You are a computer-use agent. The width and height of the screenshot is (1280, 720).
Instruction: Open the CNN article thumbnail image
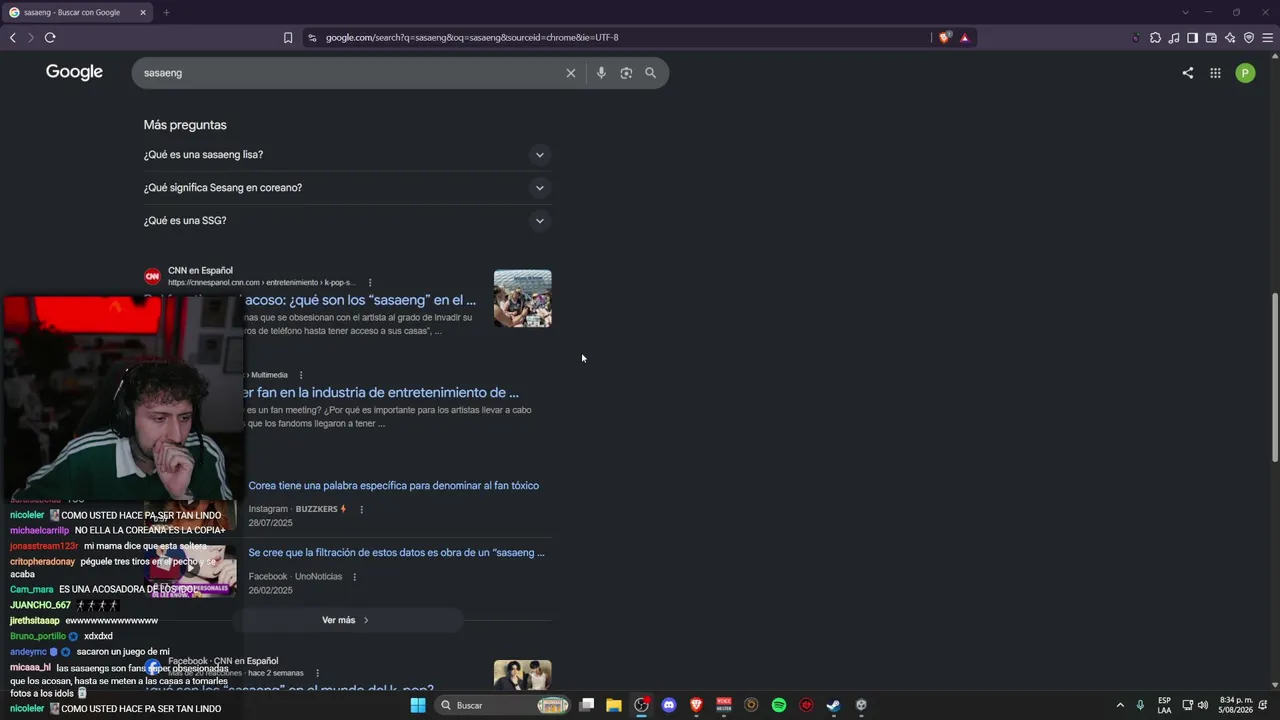[x=523, y=298]
